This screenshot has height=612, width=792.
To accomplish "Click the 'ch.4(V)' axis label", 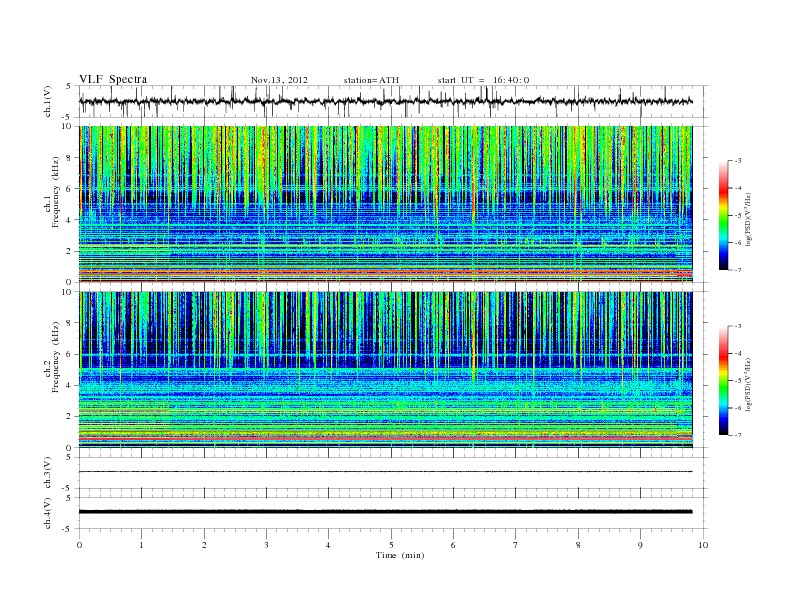I will [x=47, y=513].
